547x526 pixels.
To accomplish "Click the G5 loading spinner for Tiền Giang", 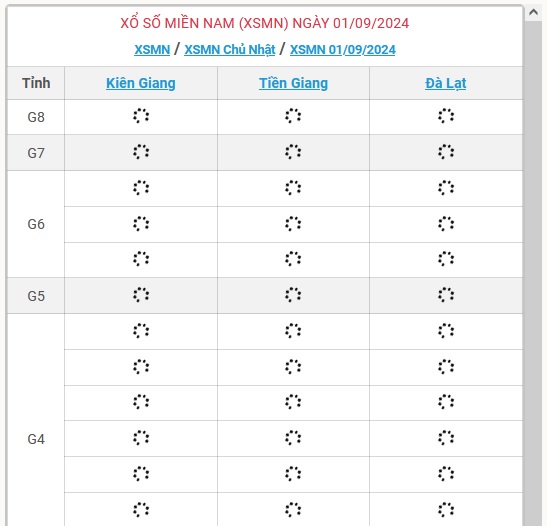I will point(293,295).
